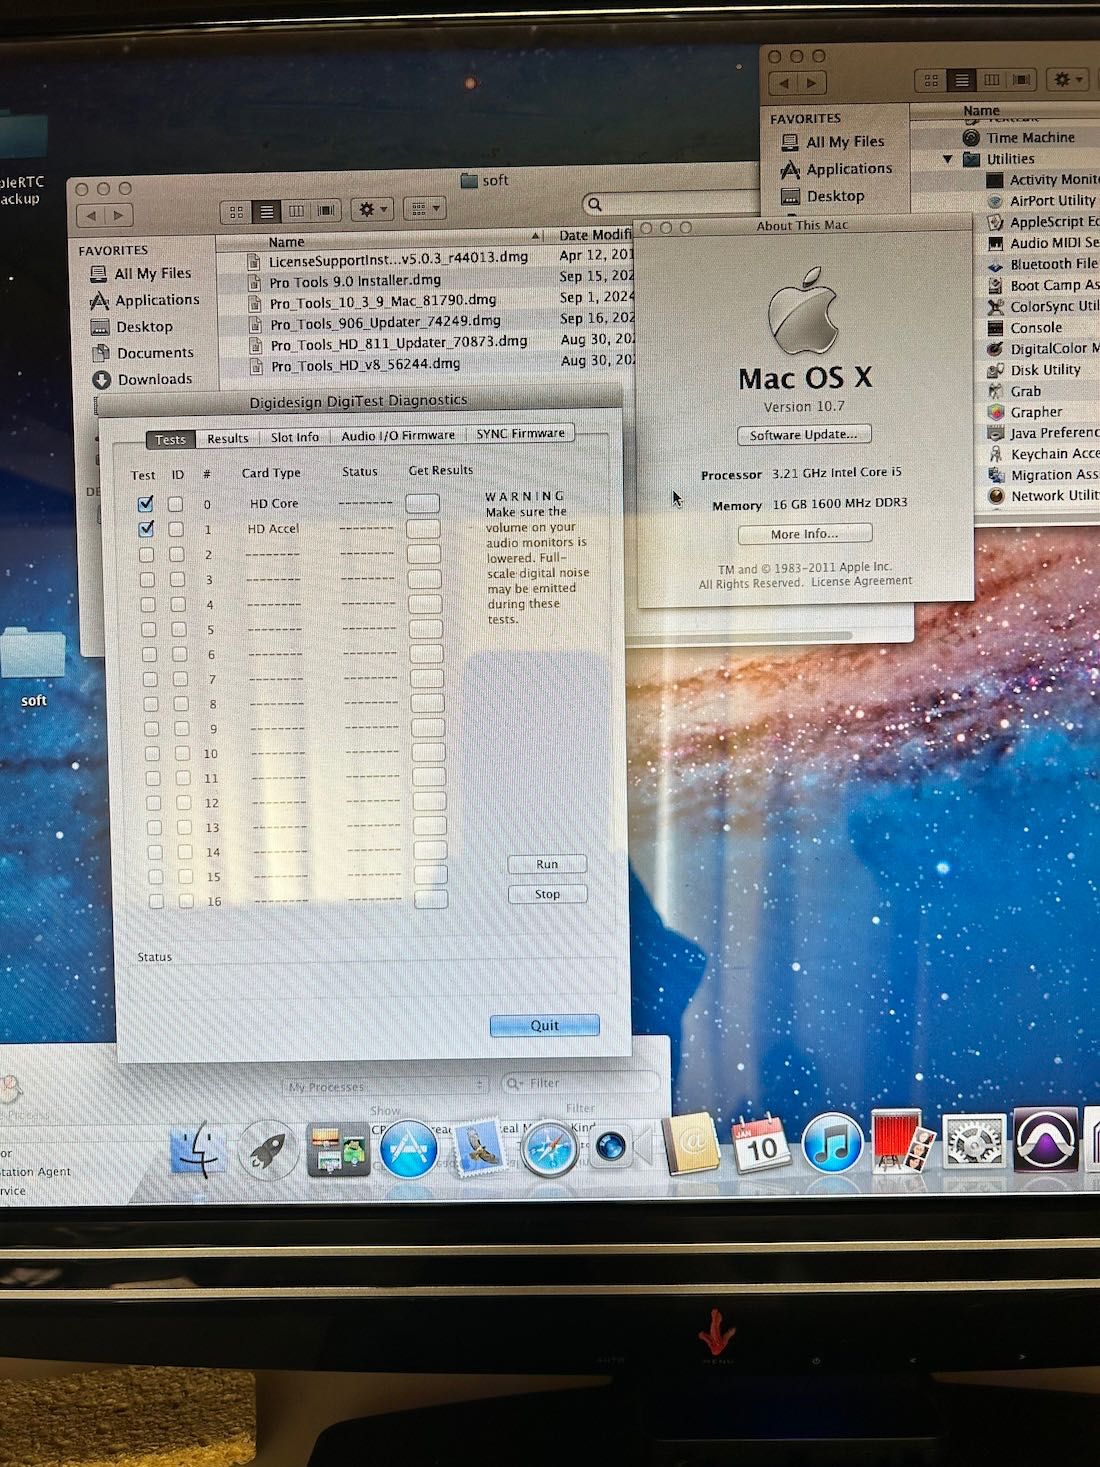Launch the App Store from Dock
The width and height of the screenshot is (1100, 1467).
[408, 1148]
